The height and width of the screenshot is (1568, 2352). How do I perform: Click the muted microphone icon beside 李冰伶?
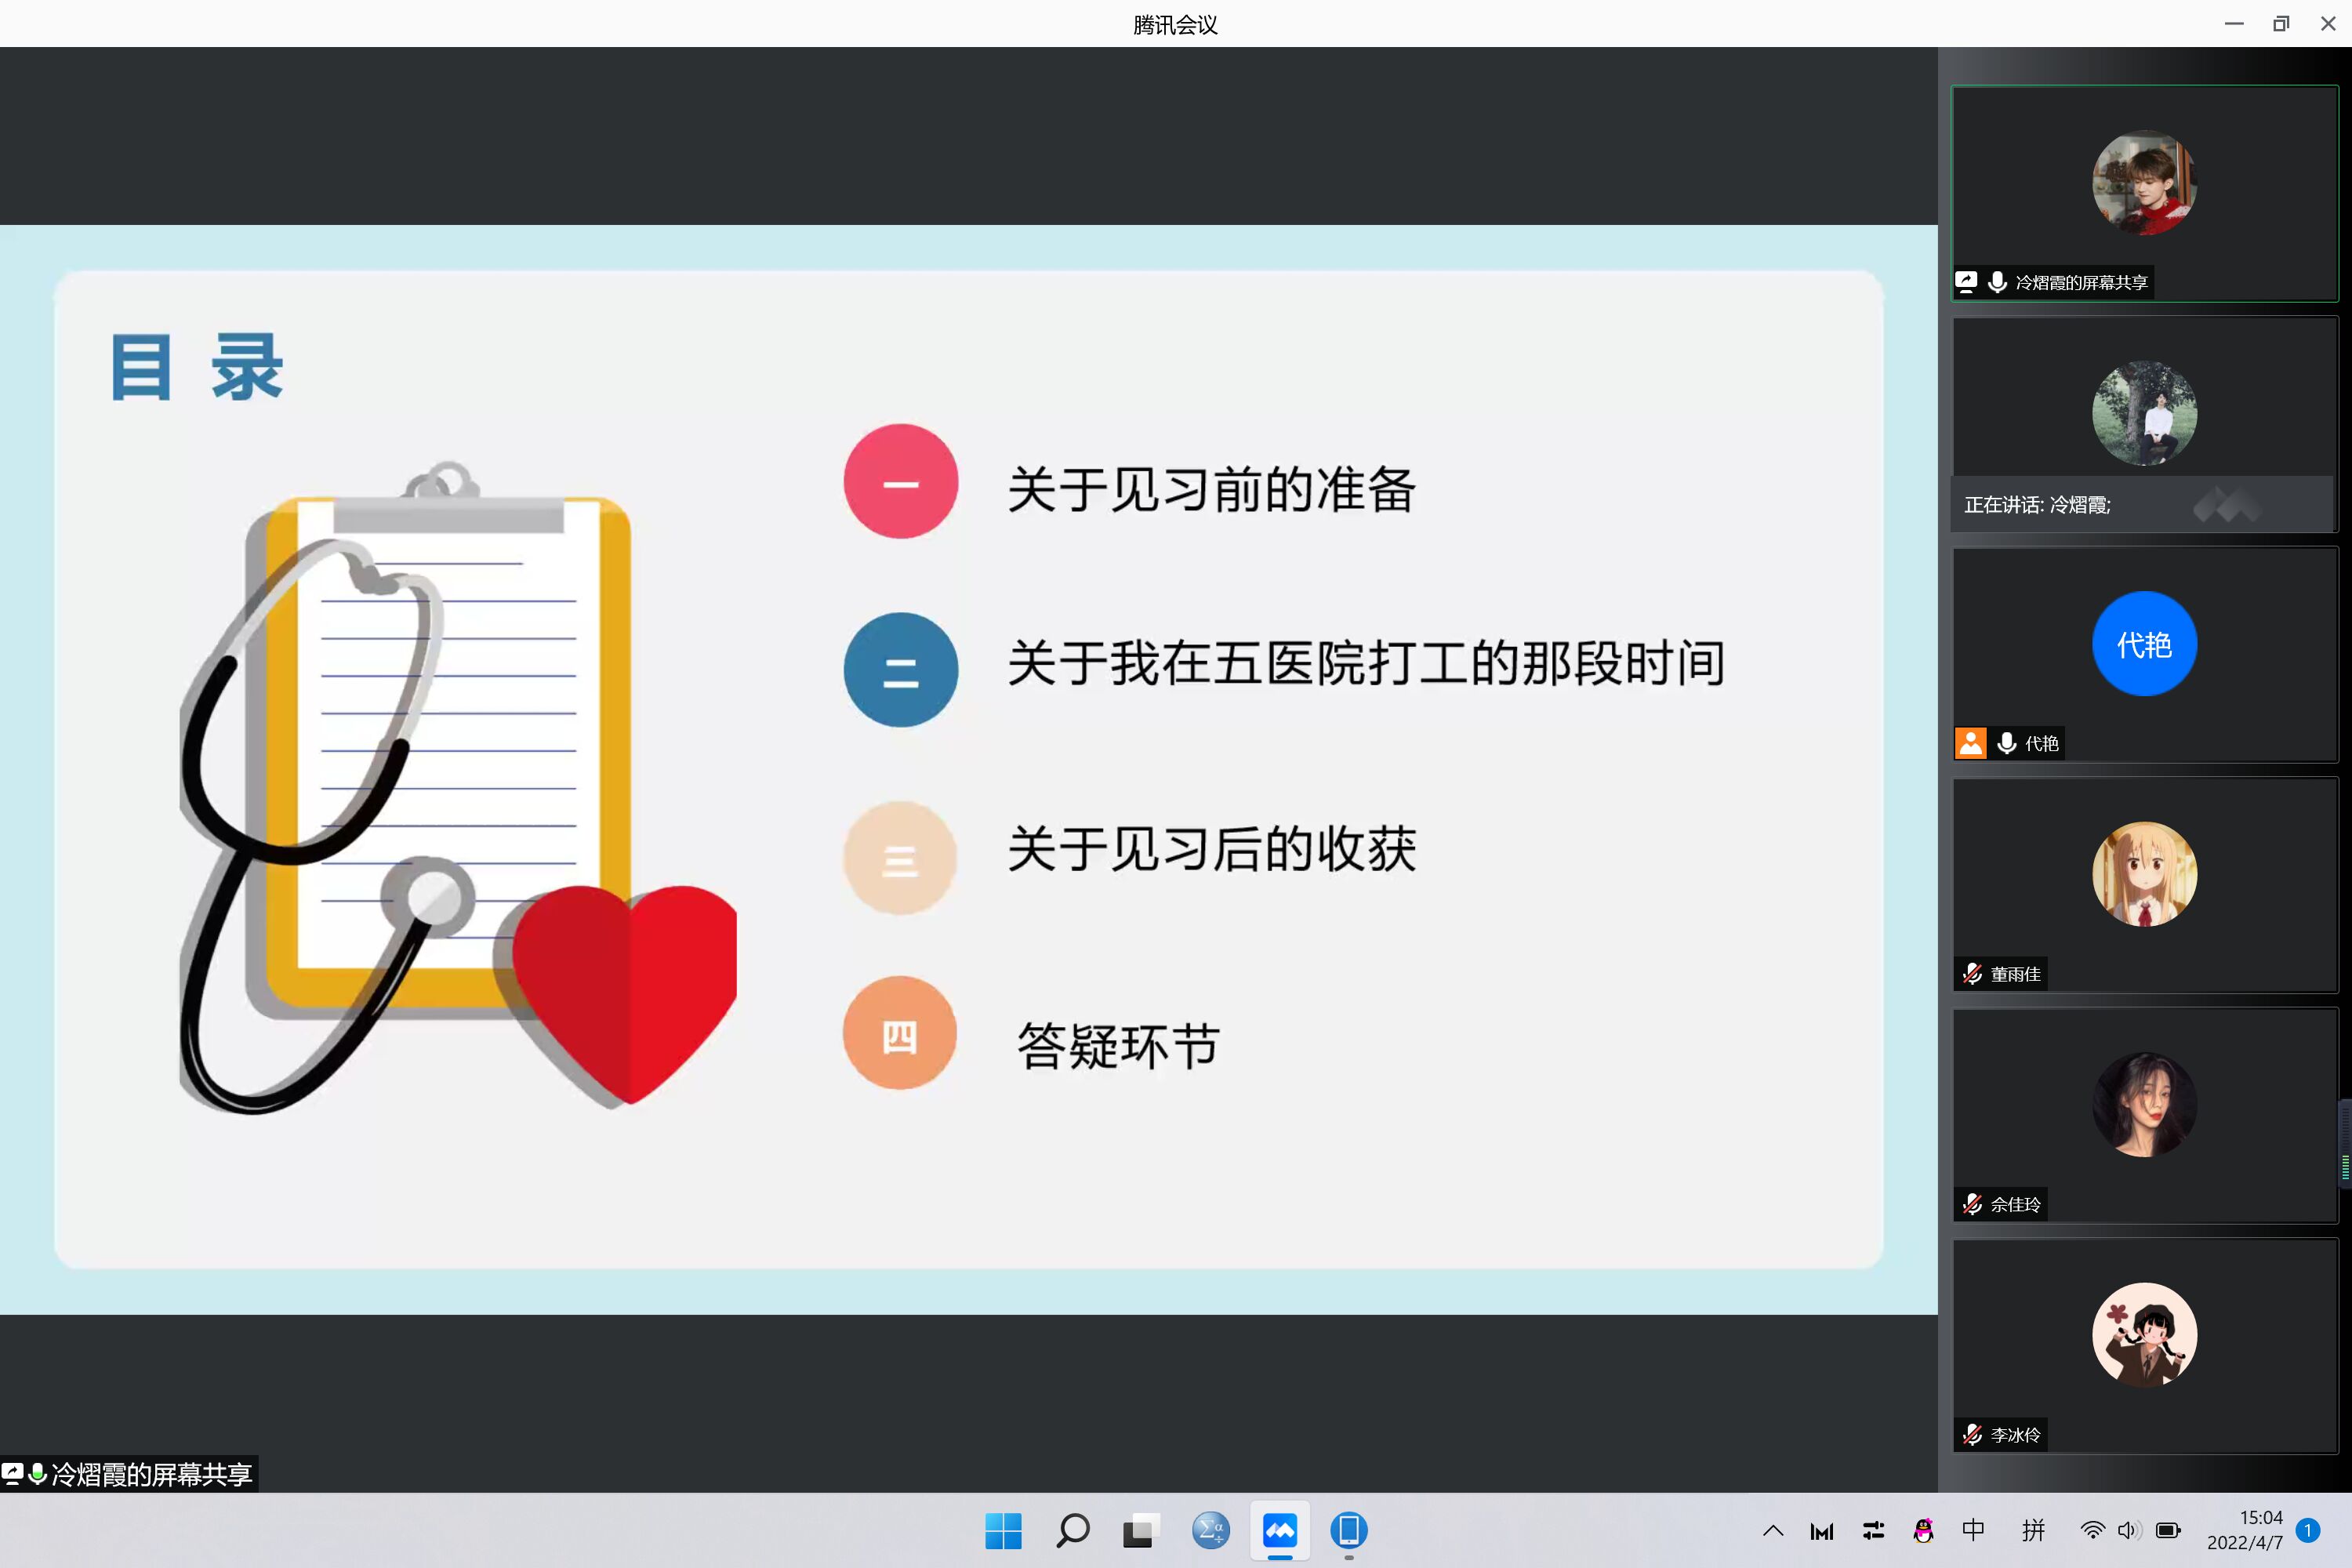coord(1972,1435)
